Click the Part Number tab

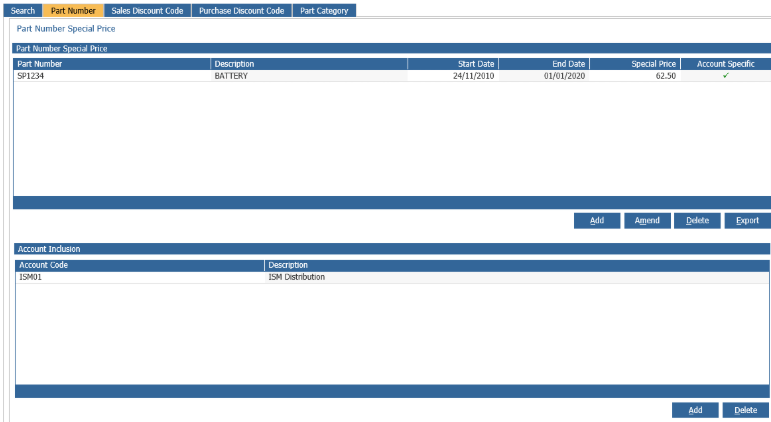(73, 11)
